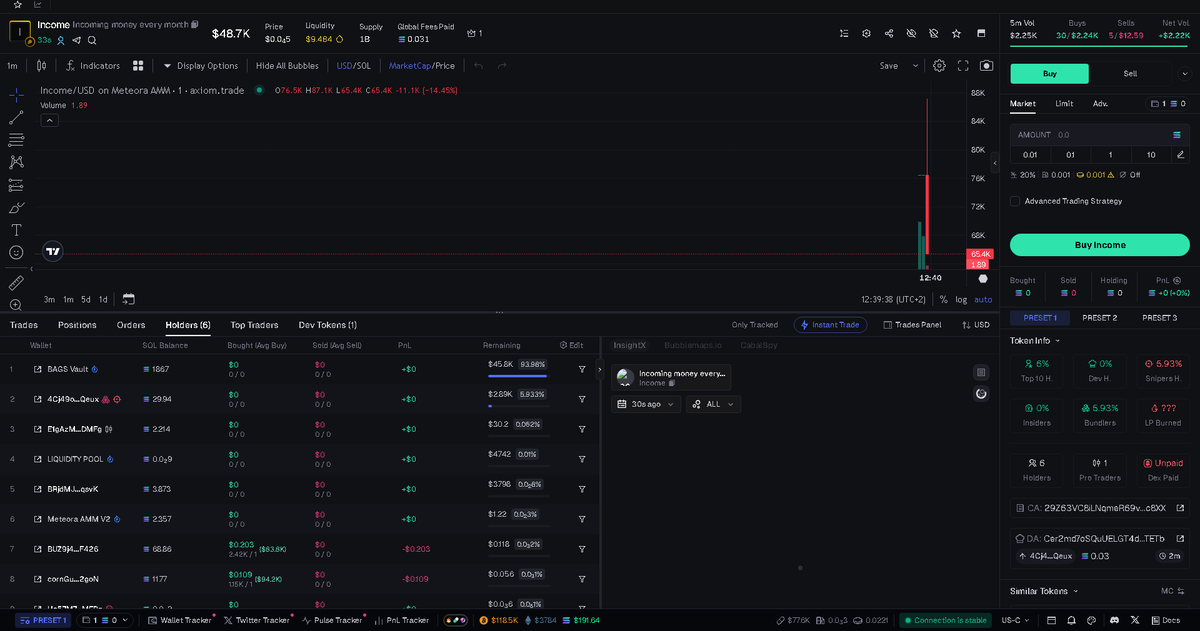The height and width of the screenshot is (631, 1200).
Task: Collapse the chart legend arrow
Action: tap(49, 120)
